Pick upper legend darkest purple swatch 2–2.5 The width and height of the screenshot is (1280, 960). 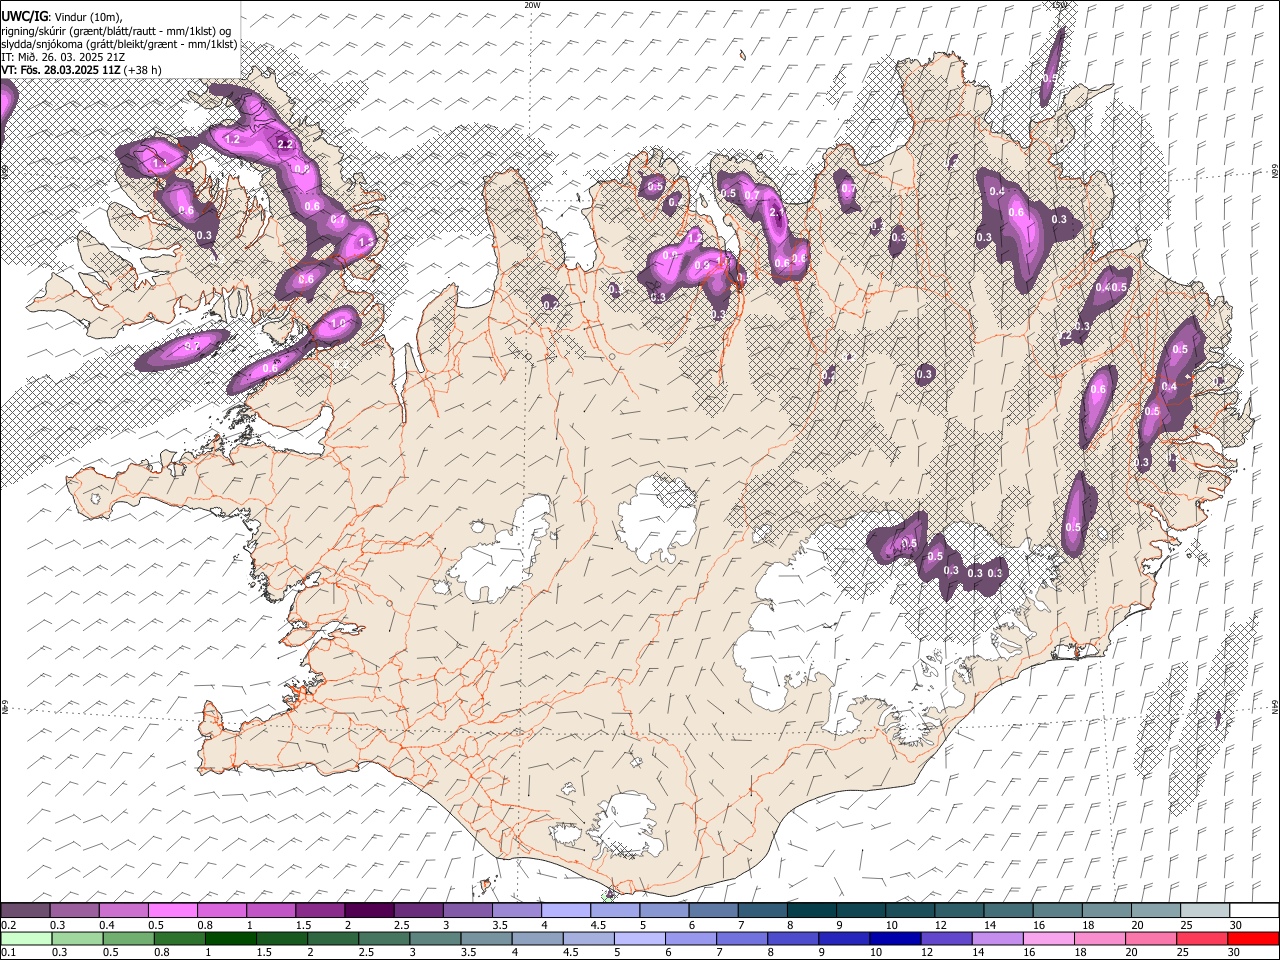point(369,910)
